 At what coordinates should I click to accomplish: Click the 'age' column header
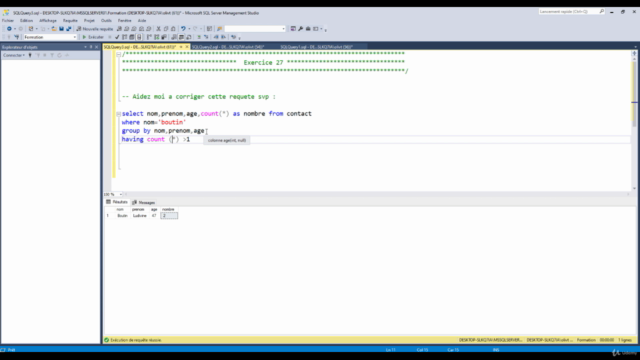point(154,209)
